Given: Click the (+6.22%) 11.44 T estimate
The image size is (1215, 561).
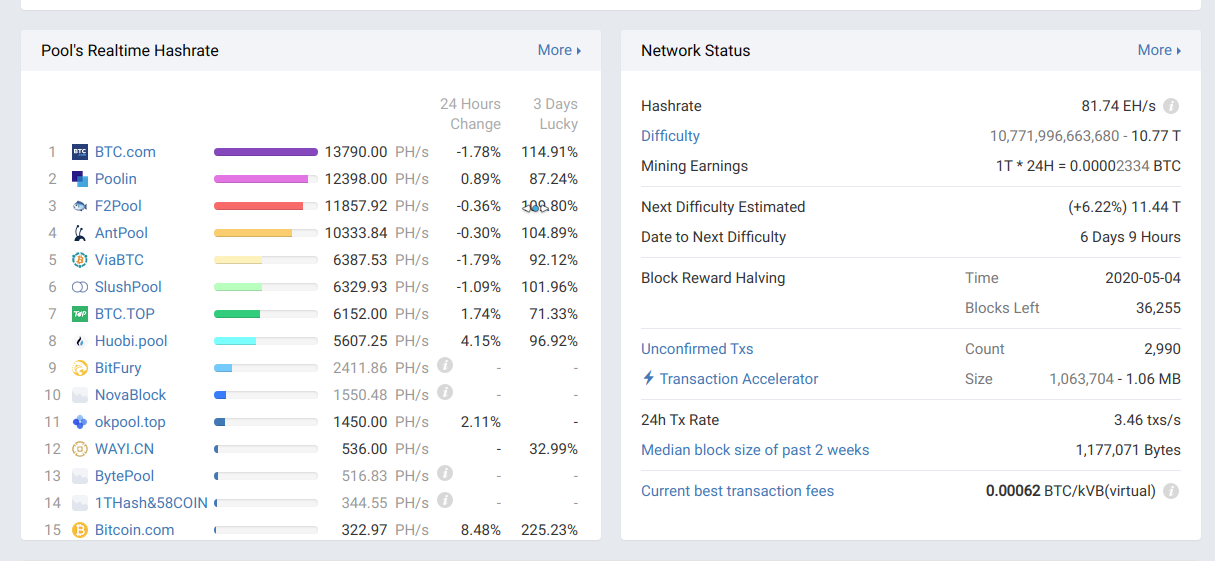Looking at the screenshot, I should (1124, 207).
